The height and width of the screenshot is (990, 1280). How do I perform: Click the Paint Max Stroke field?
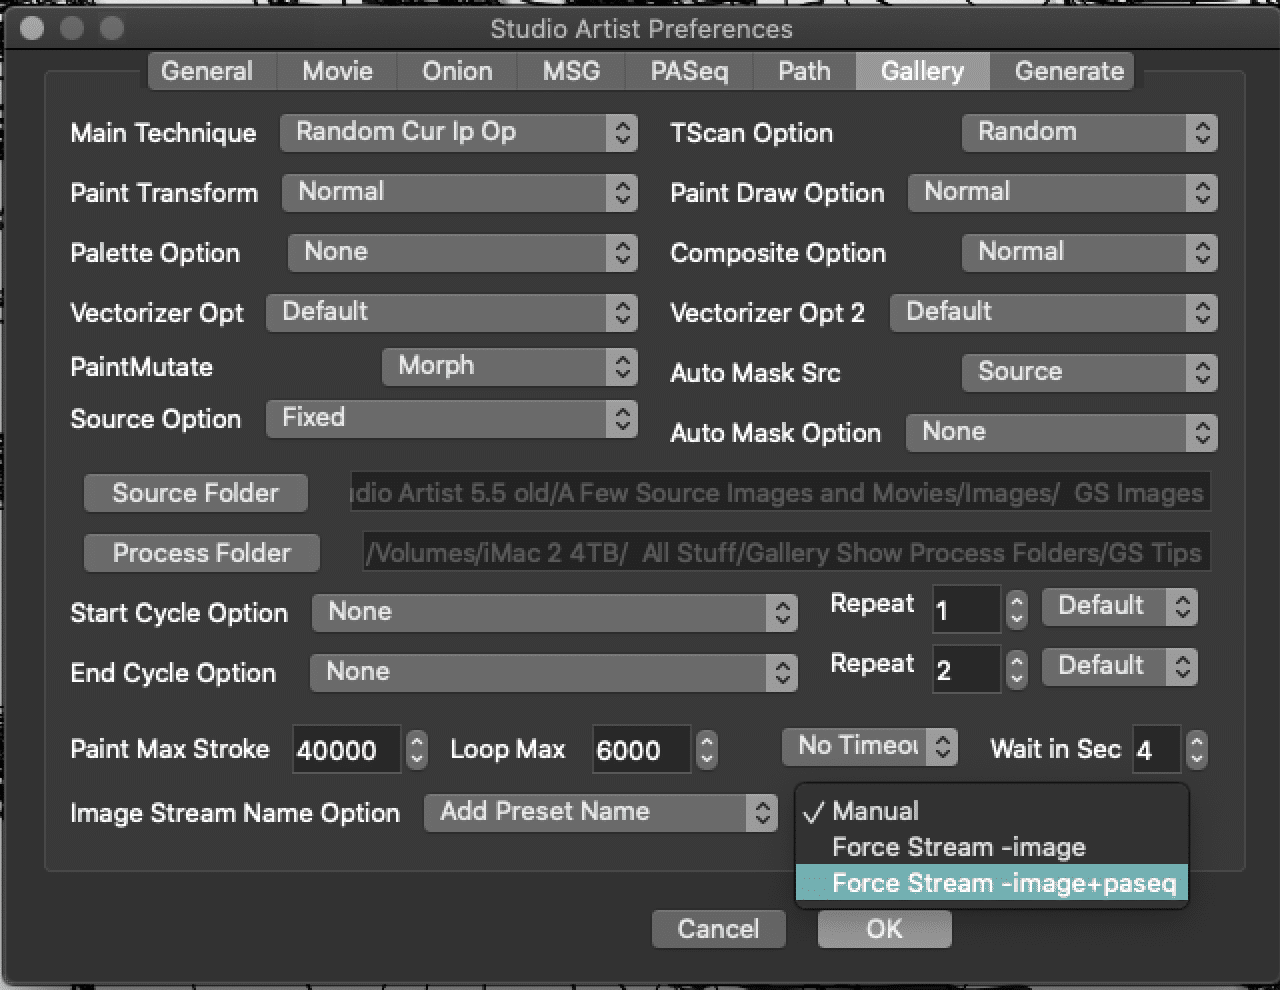pos(346,750)
